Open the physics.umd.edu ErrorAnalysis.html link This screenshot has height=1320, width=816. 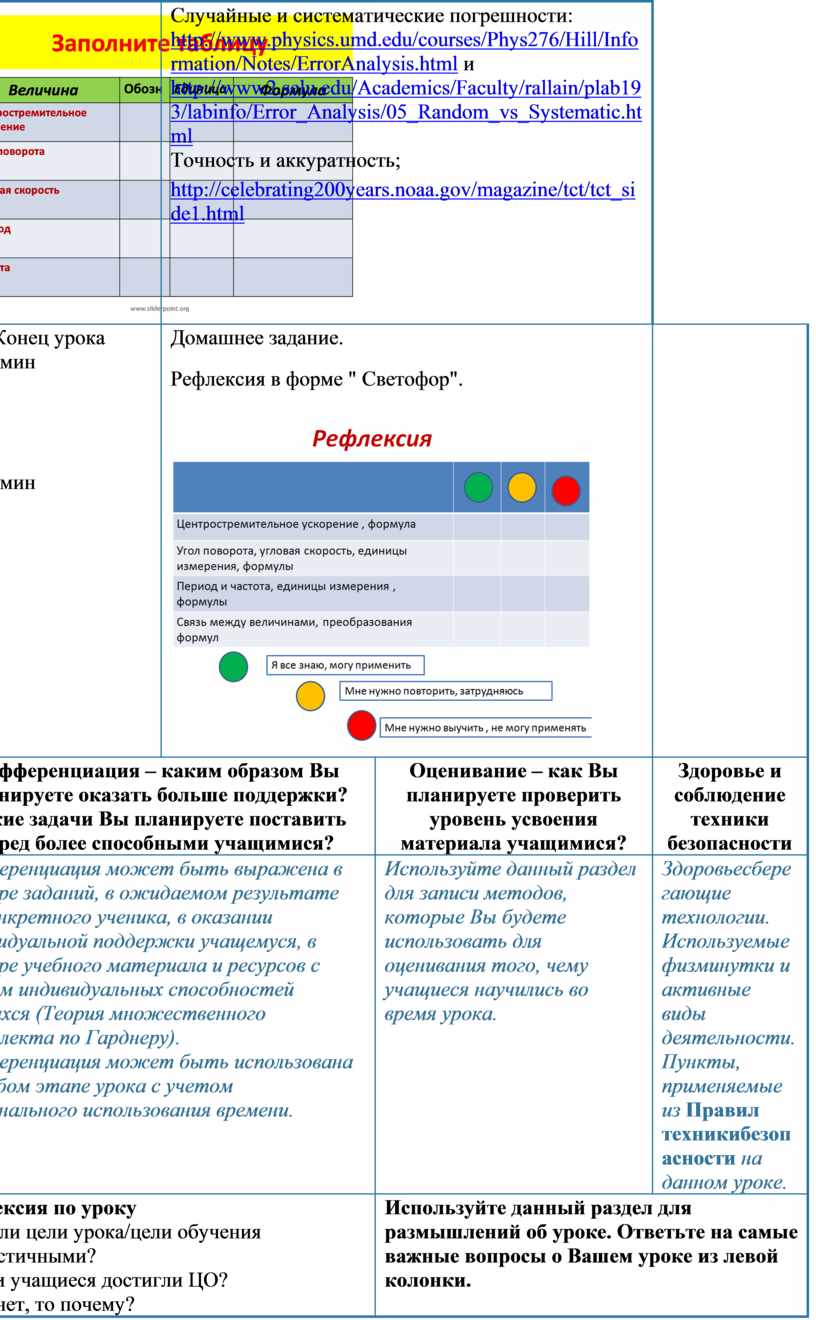click(x=404, y=52)
